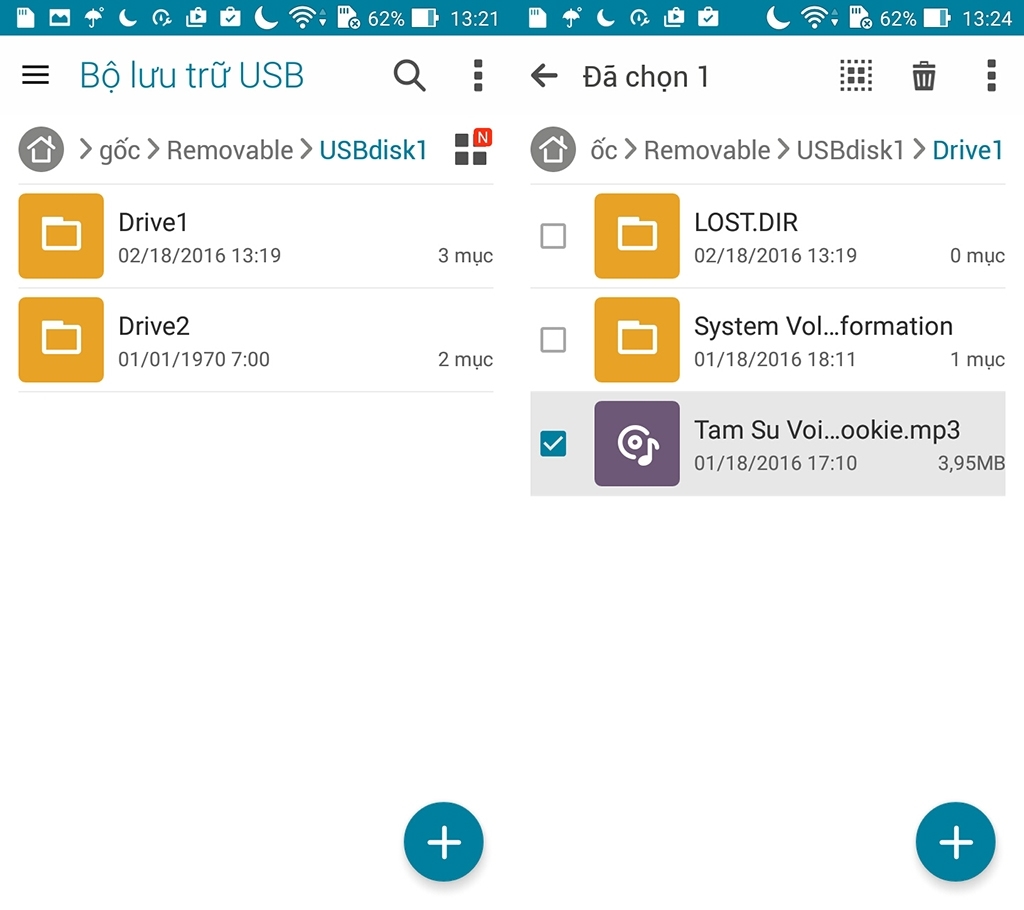Viewport: 1024px width, 910px height.
Task: Select Removable in the left breadcrumb
Action: 230,150
